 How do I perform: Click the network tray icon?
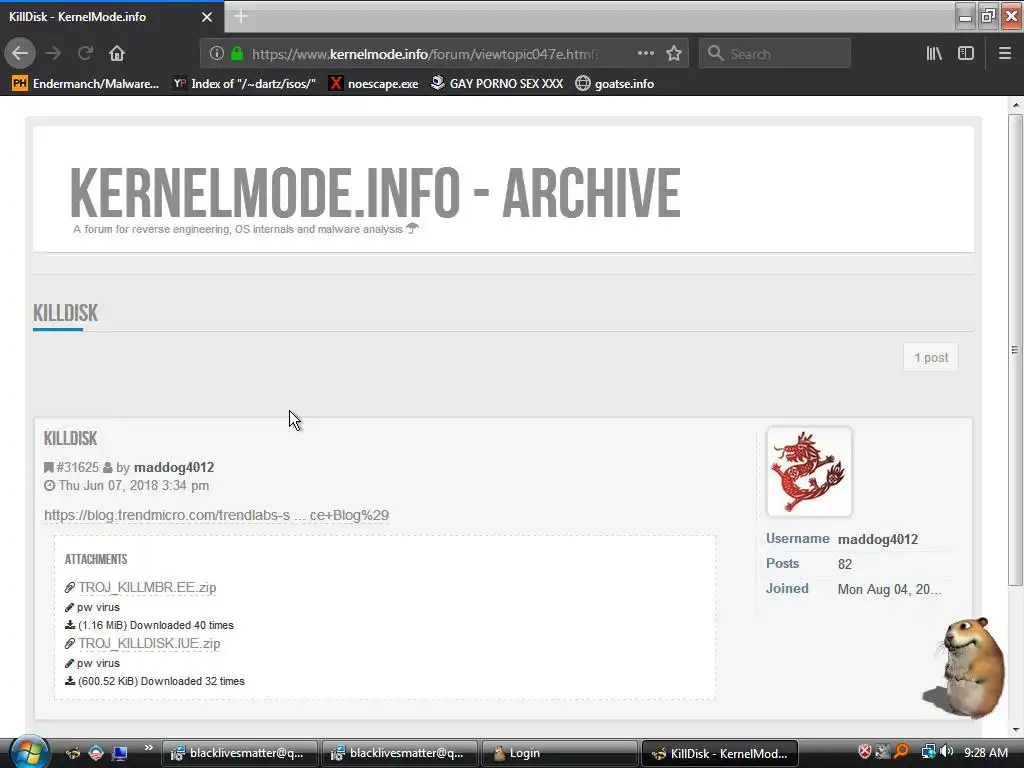(x=928, y=752)
